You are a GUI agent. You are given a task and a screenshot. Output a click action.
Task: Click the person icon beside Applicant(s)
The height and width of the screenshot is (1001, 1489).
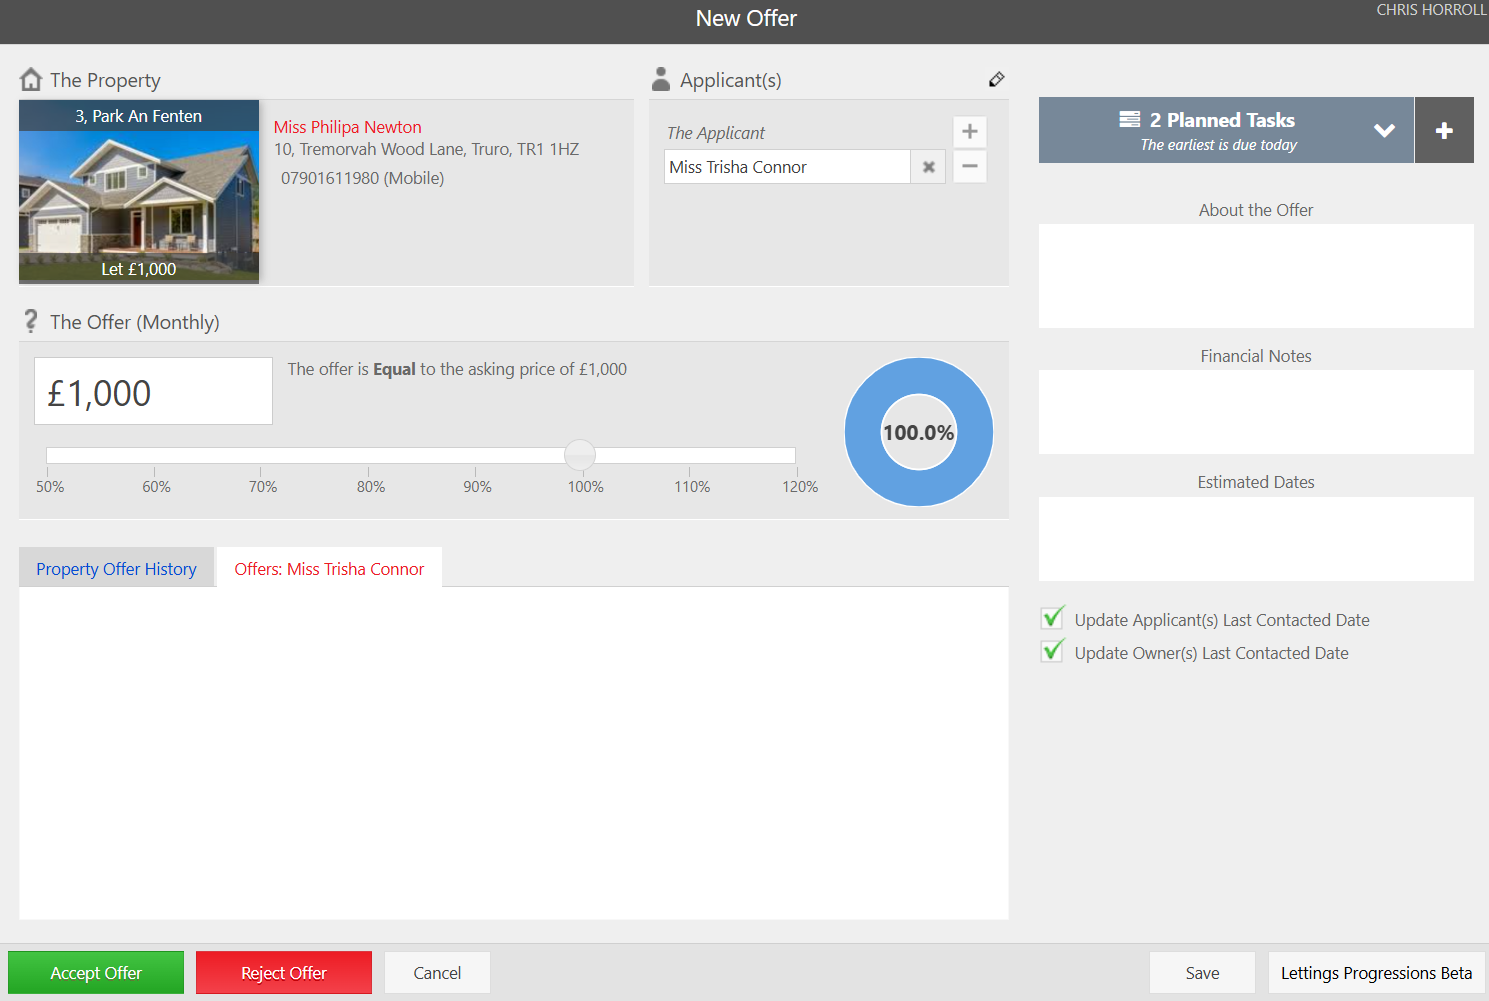pyautogui.click(x=661, y=79)
